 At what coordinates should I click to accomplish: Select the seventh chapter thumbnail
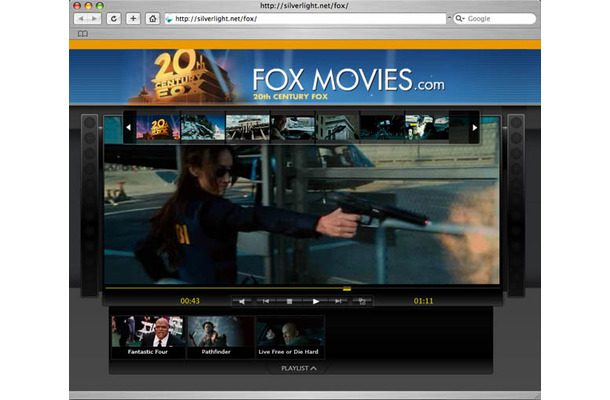pyautogui.click(x=427, y=128)
